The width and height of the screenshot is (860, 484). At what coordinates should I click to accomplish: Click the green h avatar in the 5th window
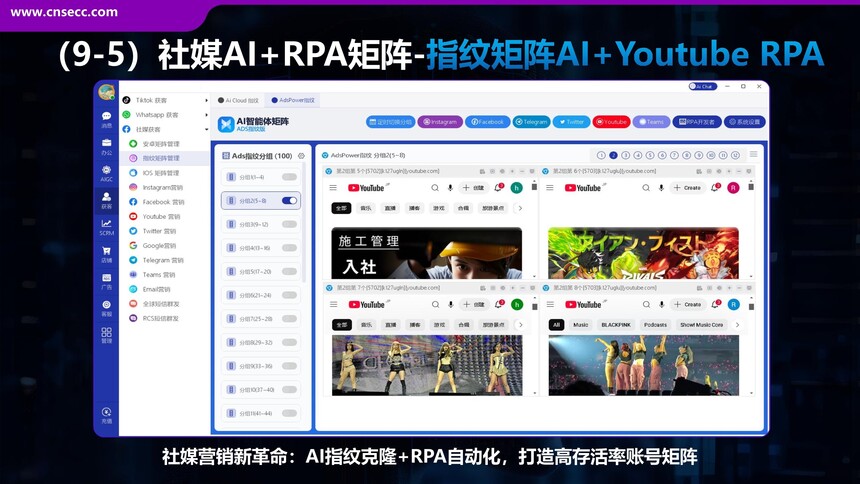tap(516, 188)
